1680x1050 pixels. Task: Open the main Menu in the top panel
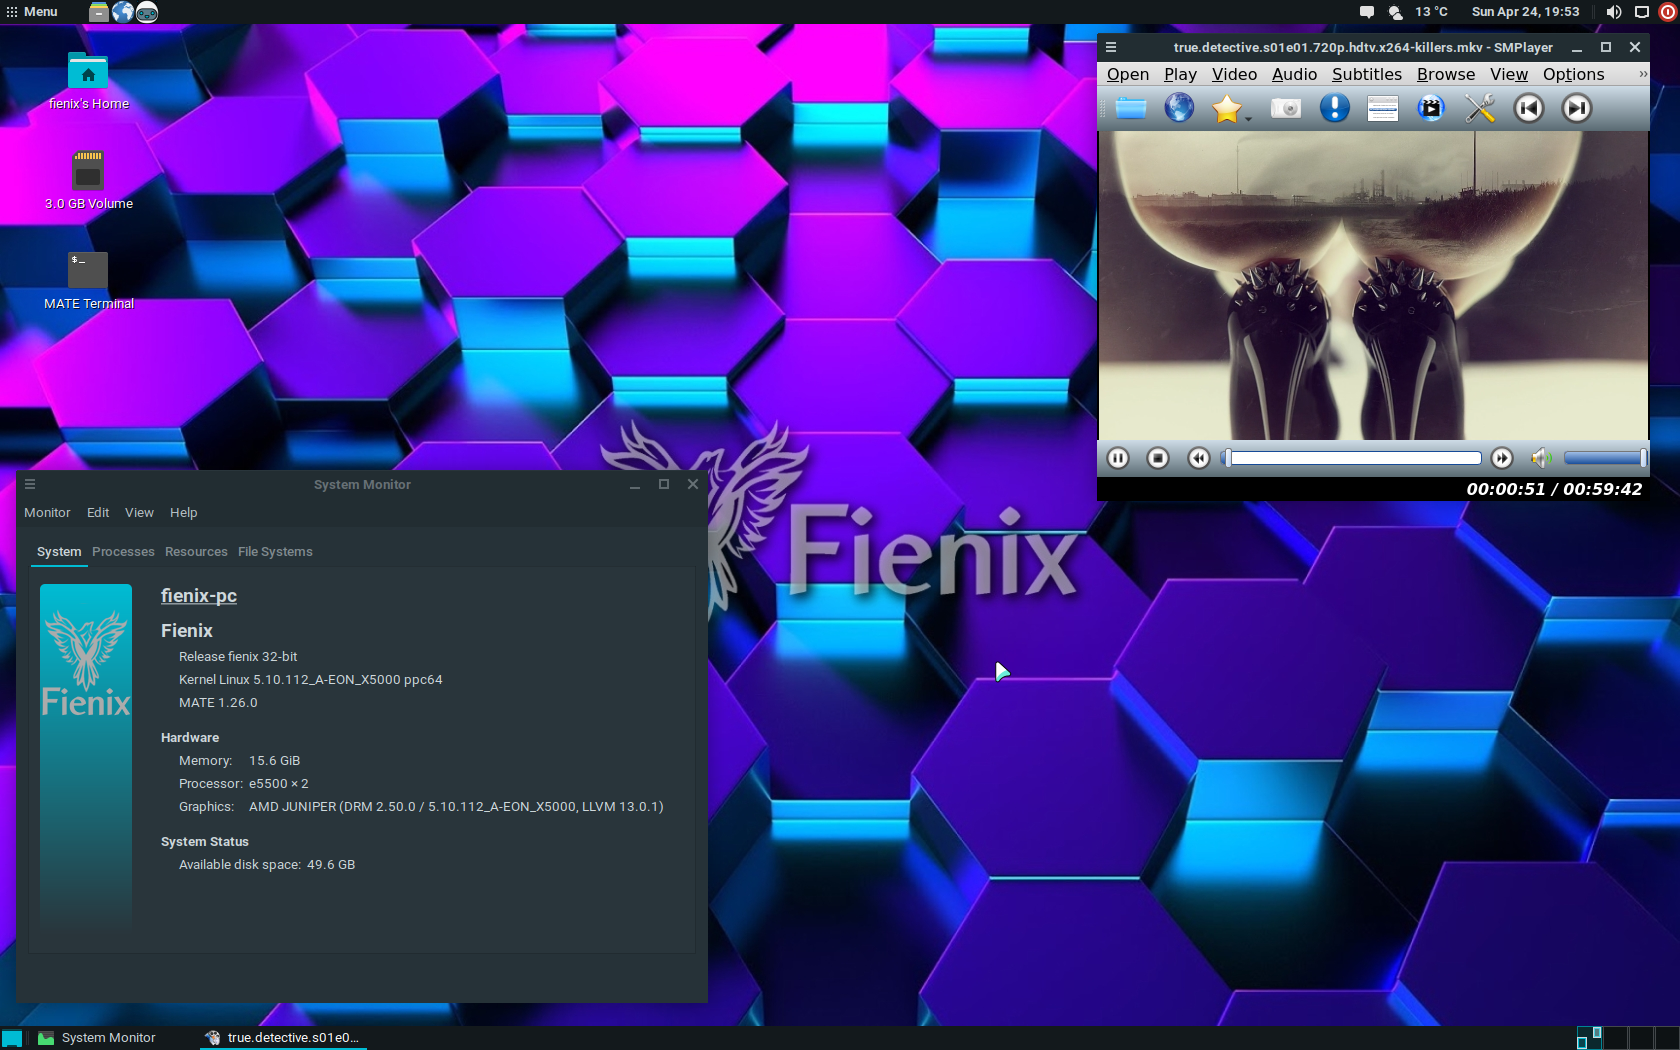coord(32,12)
